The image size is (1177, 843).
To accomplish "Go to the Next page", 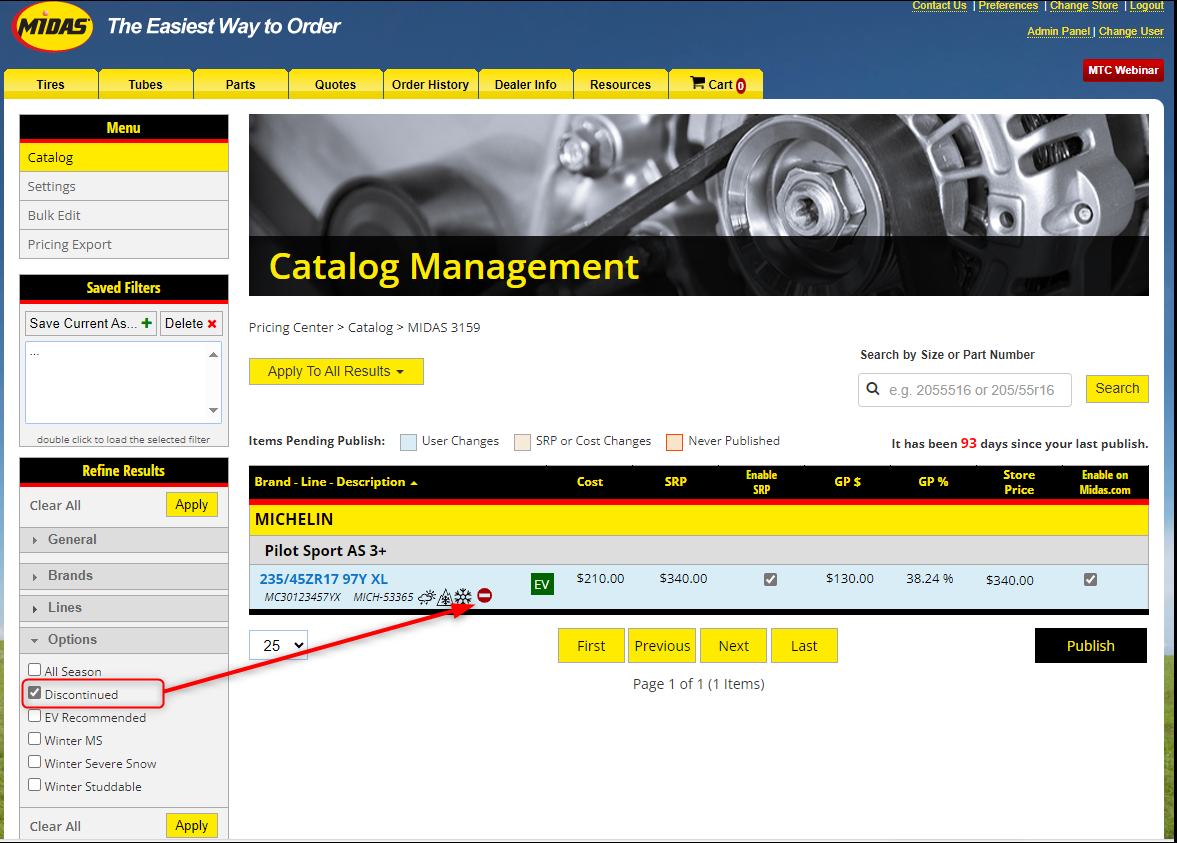I will 733,646.
